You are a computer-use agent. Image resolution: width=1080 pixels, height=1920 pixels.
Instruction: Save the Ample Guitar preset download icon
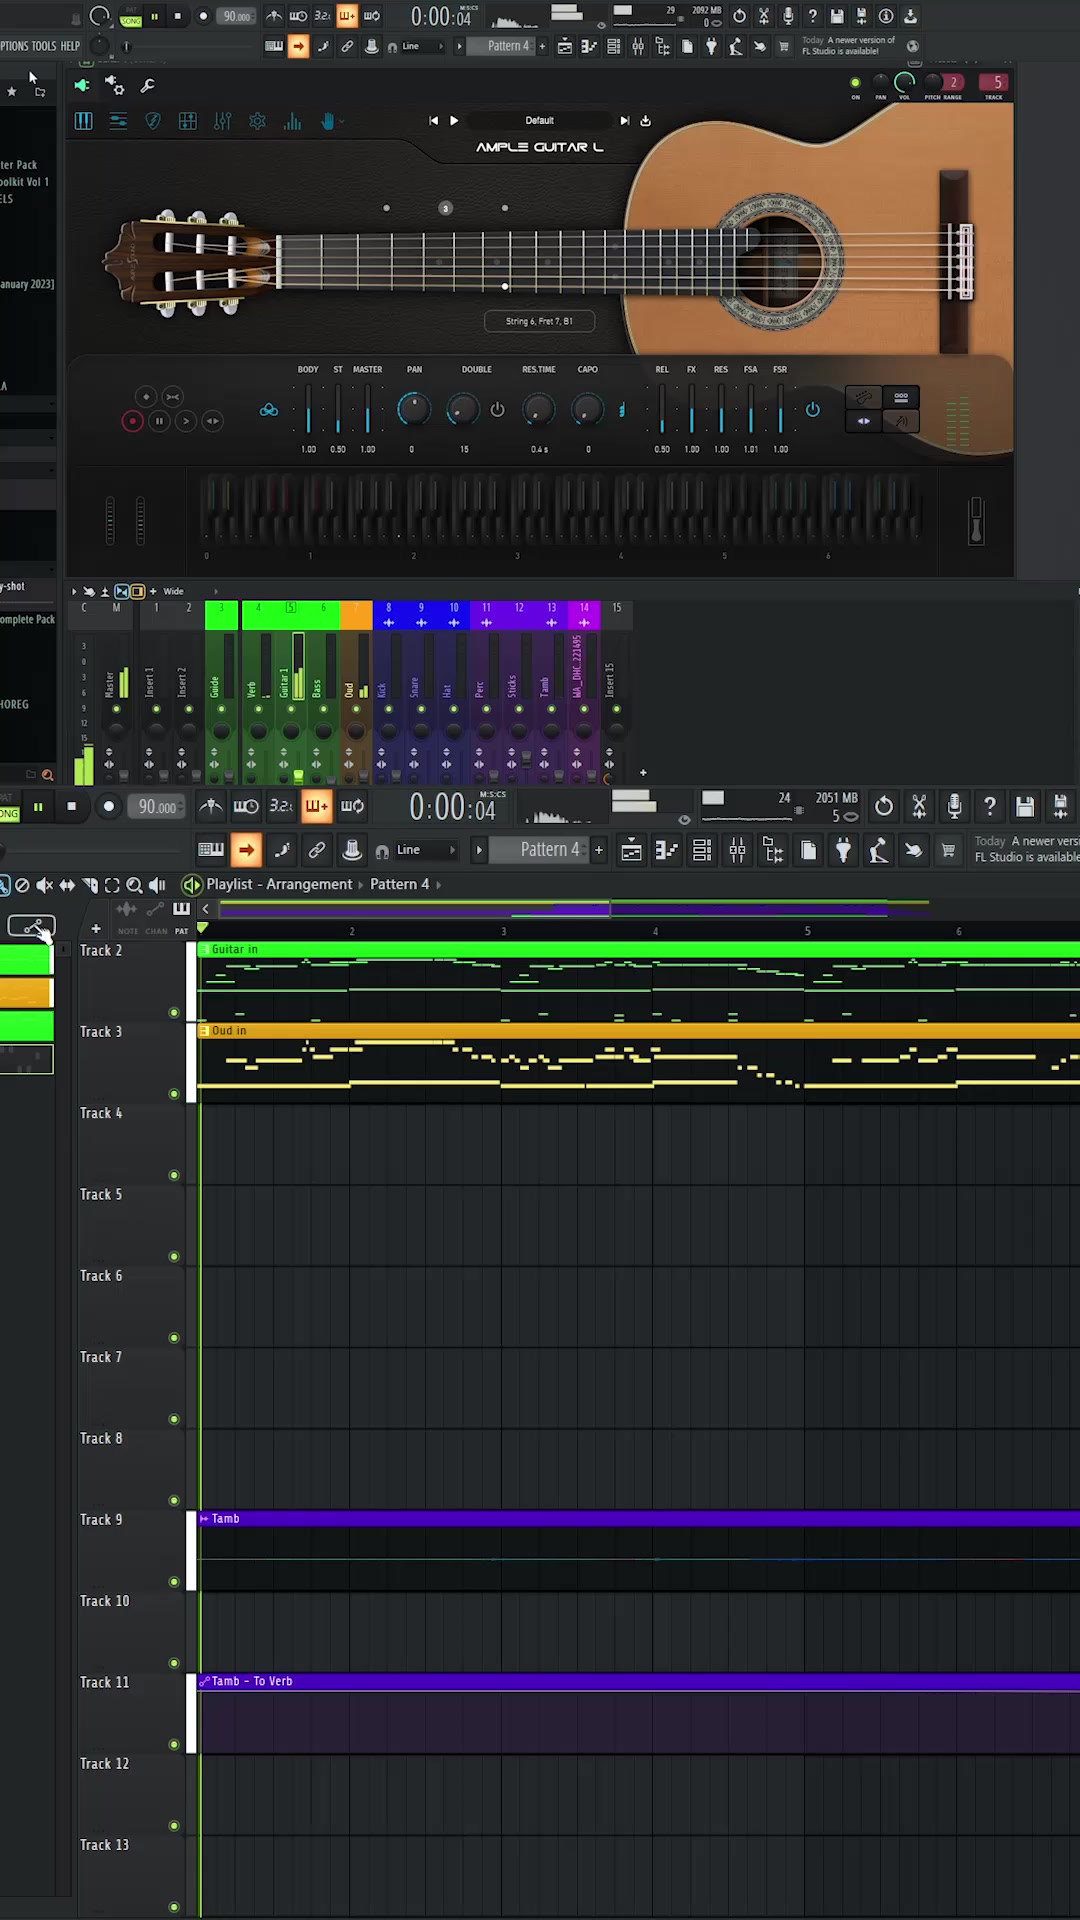tap(645, 120)
